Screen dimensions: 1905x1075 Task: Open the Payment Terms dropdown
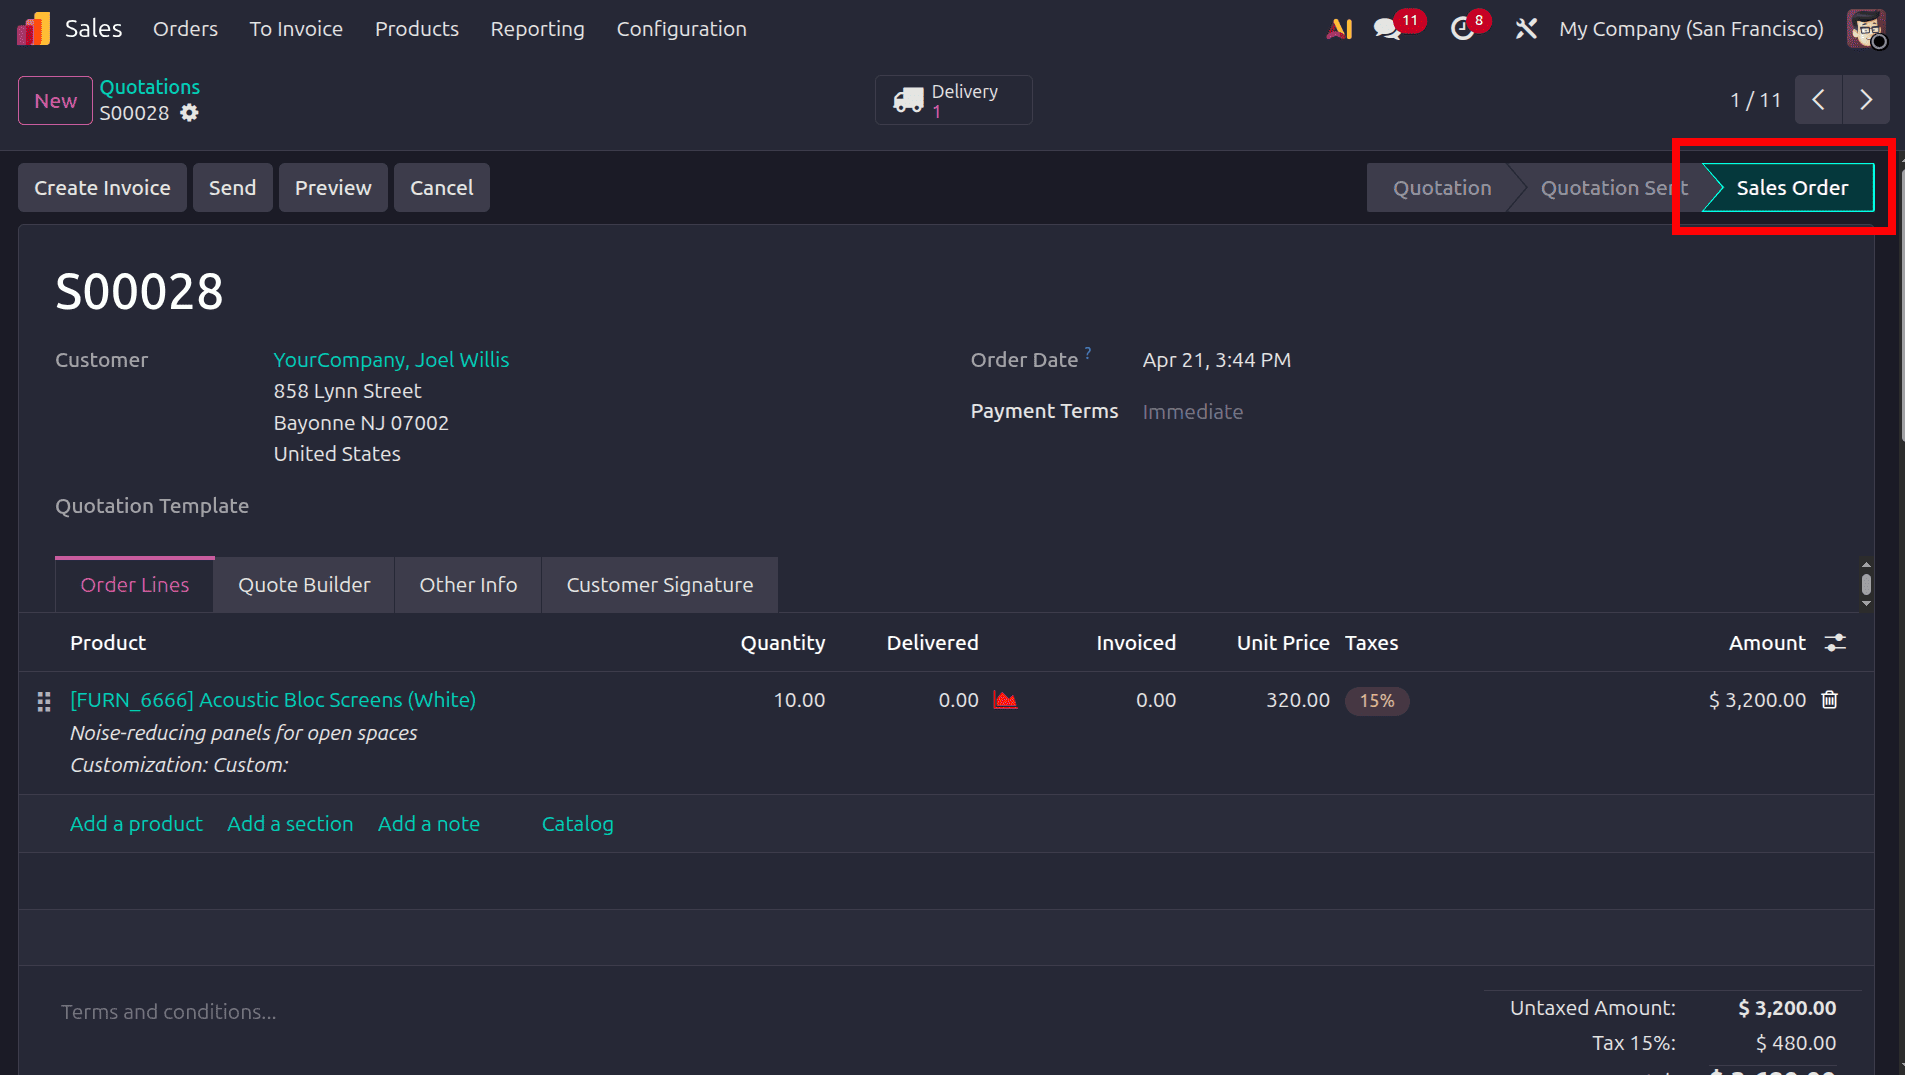pos(1193,411)
